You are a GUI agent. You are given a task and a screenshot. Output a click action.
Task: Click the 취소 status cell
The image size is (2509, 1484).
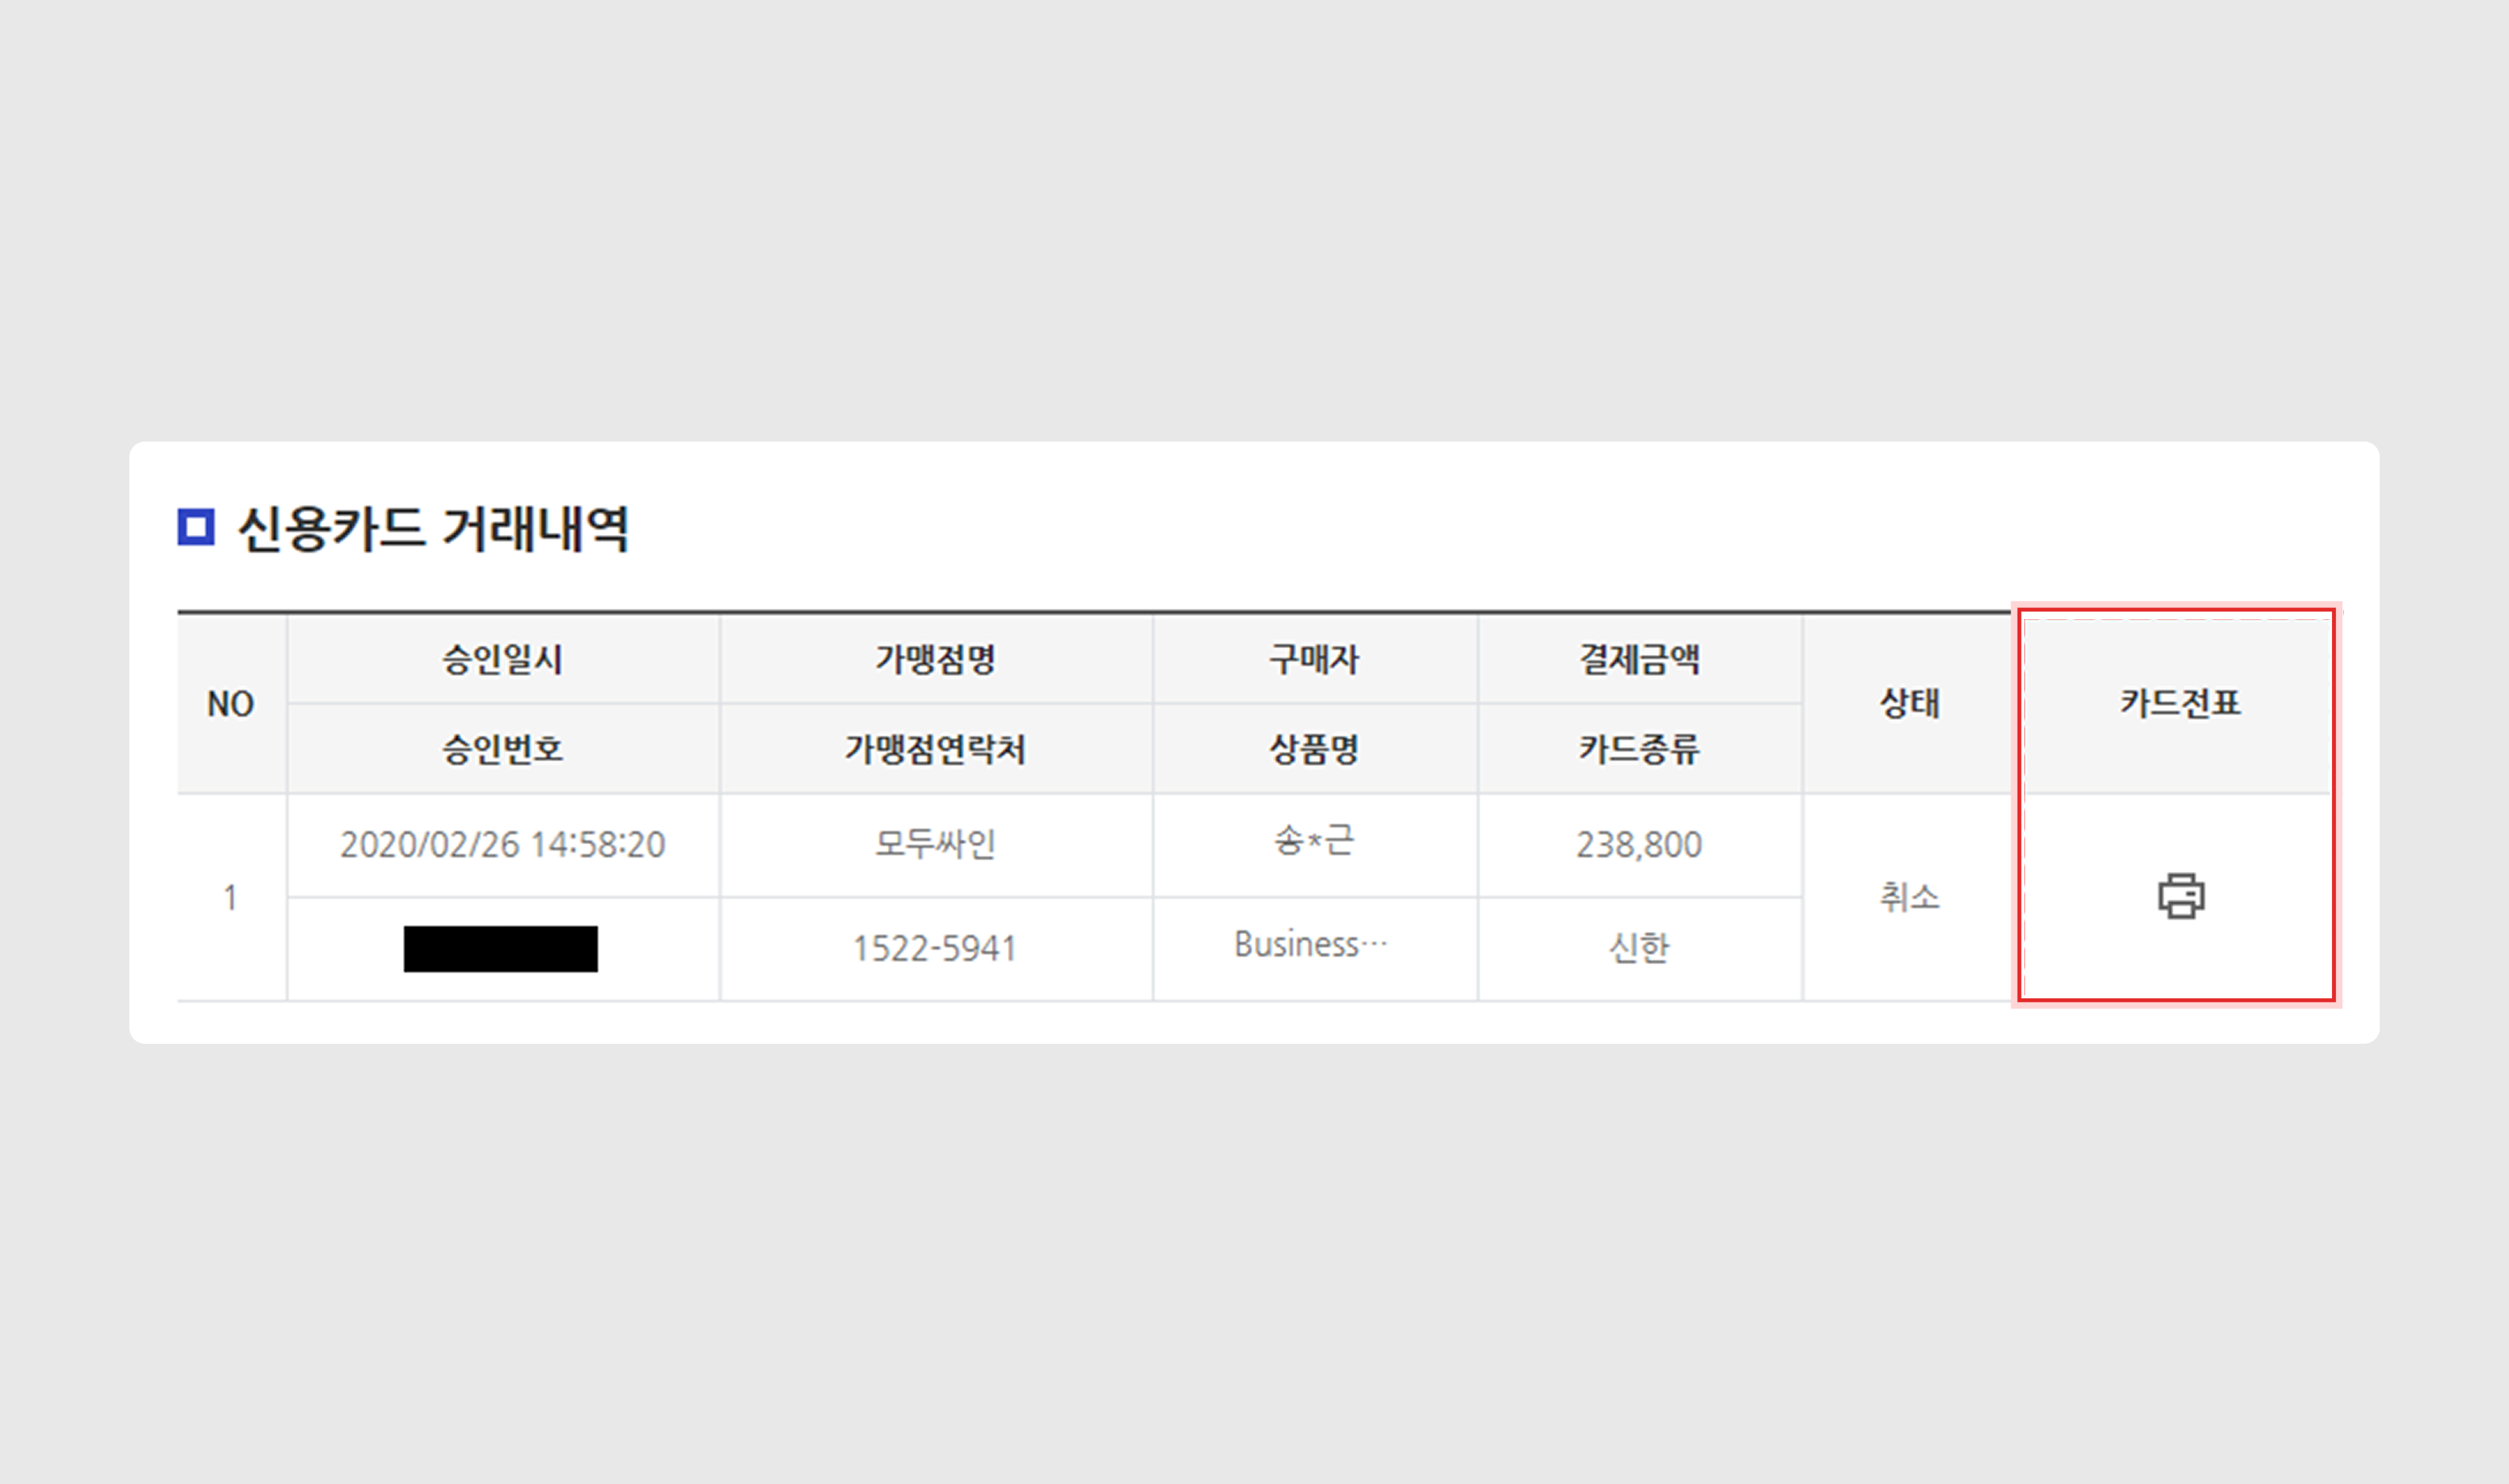click(x=1909, y=897)
